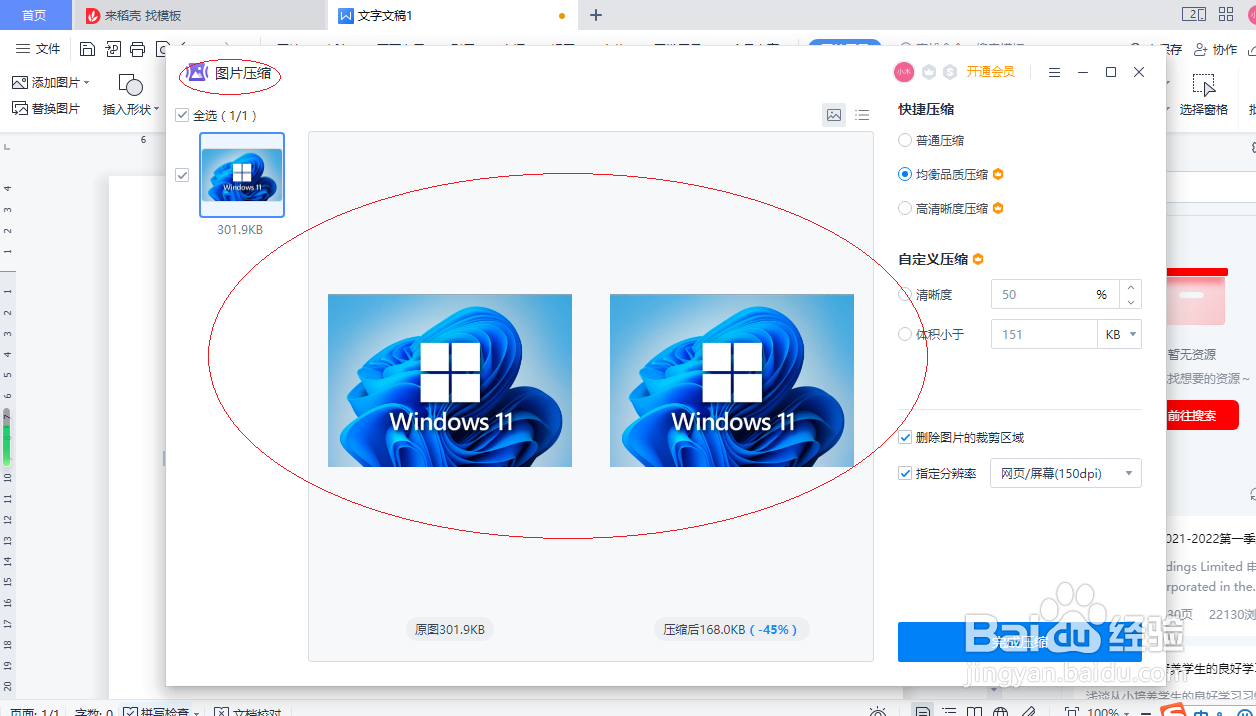Click the premium badge beside custom compression

pos(978,259)
